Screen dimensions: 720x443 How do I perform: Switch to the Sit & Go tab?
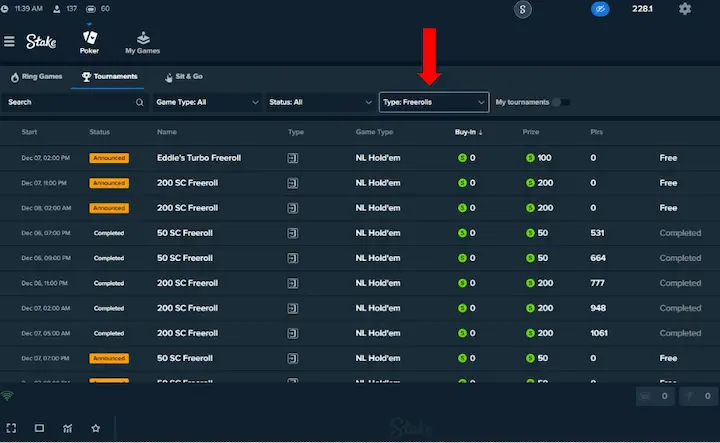point(183,76)
